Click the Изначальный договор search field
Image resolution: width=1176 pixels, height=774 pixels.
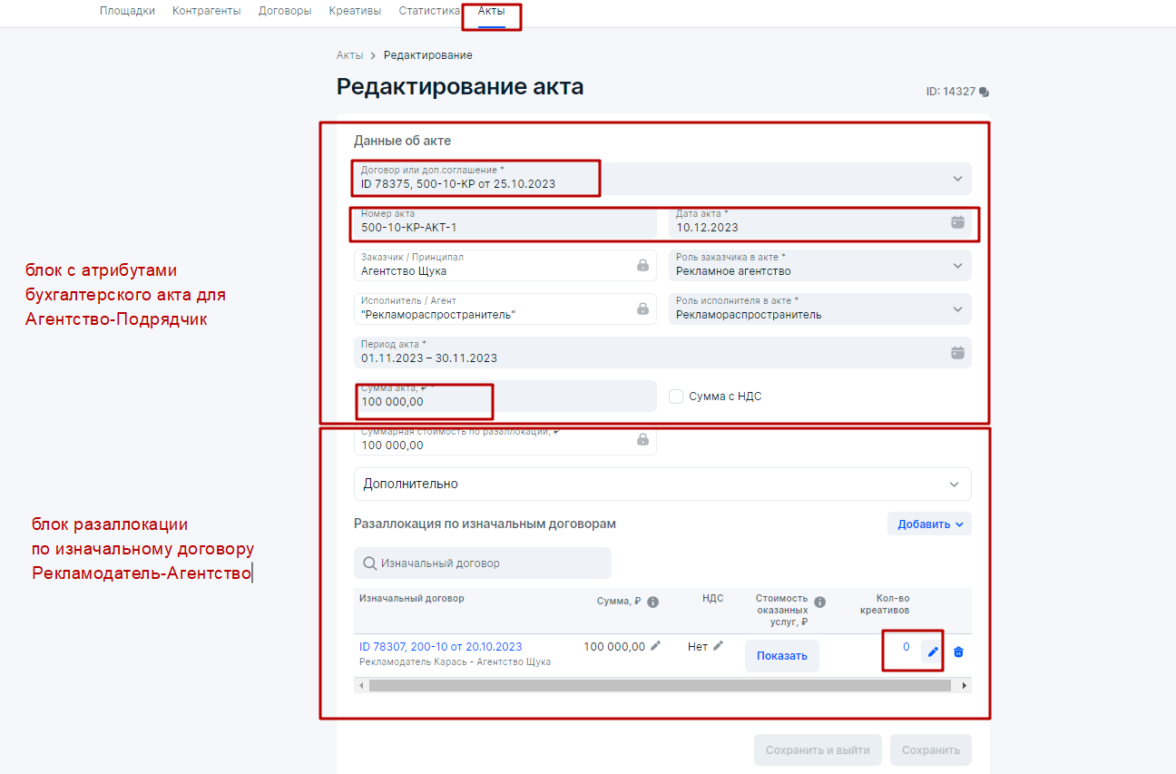click(x=482, y=563)
